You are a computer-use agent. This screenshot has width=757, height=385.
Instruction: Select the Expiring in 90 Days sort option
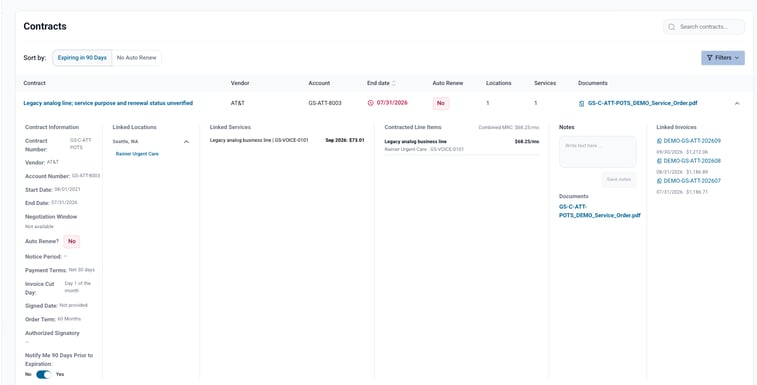tap(82, 57)
